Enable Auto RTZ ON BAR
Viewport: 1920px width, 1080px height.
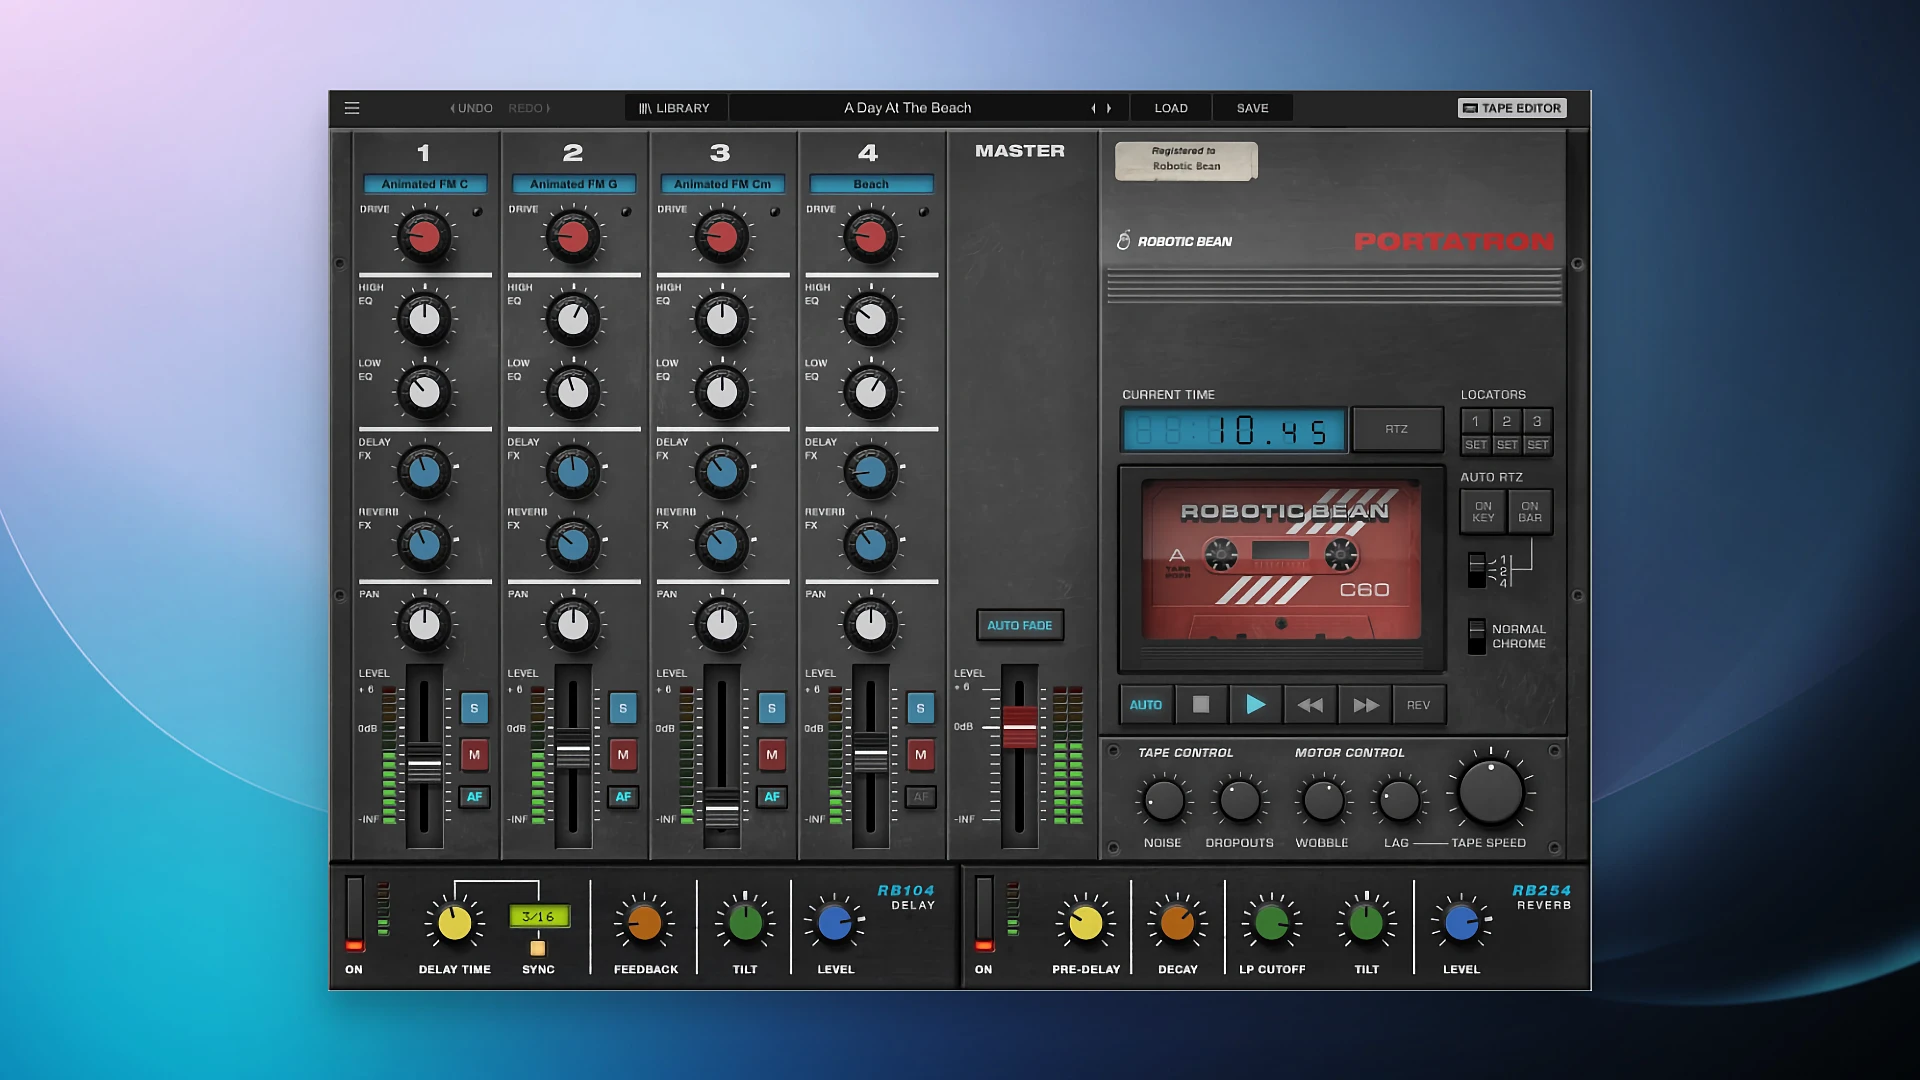pyautogui.click(x=1530, y=512)
